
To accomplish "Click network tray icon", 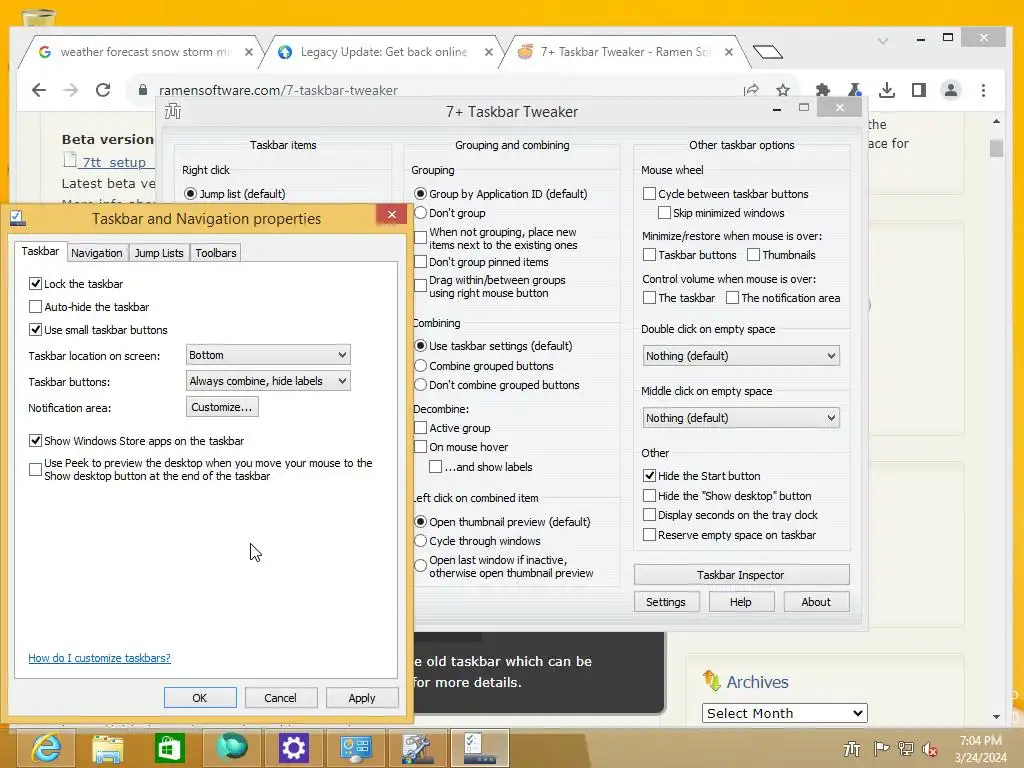I will pyautogui.click(x=905, y=748).
